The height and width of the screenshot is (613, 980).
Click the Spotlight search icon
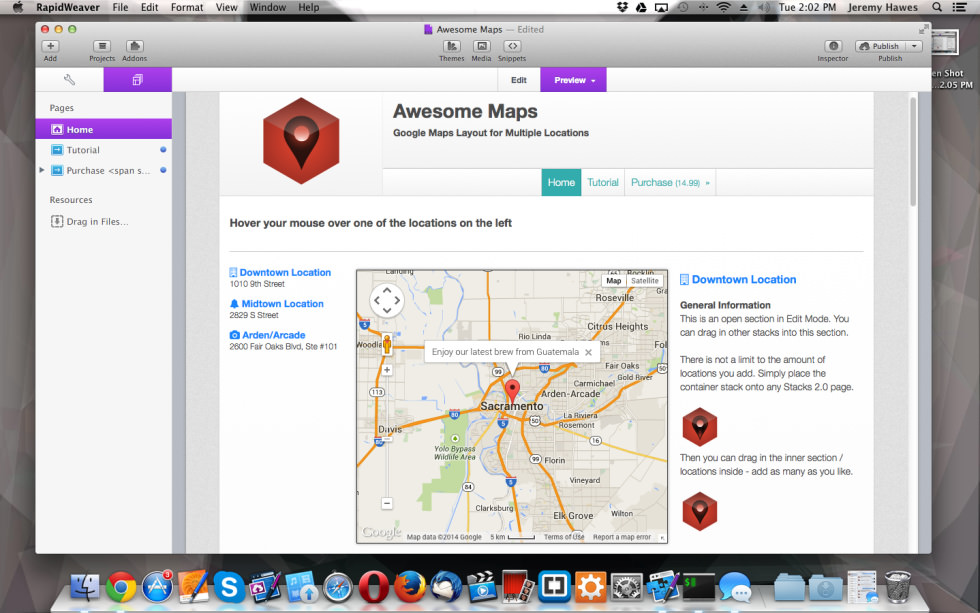[937, 7]
